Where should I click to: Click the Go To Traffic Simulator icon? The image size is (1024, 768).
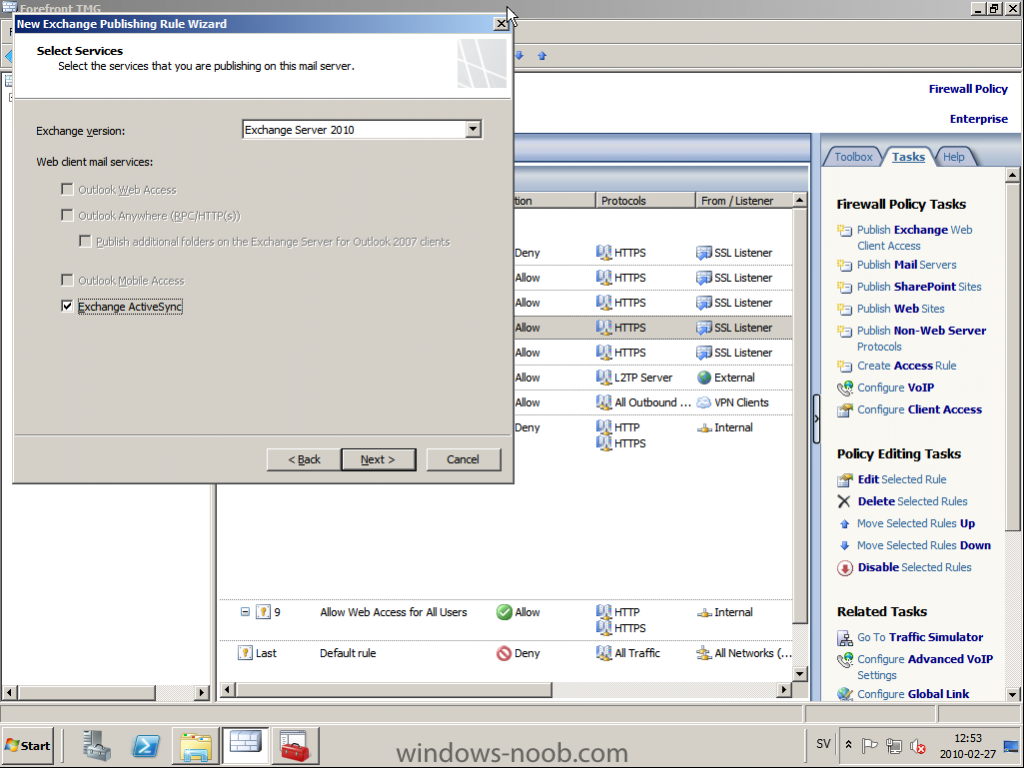[x=845, y=638]
